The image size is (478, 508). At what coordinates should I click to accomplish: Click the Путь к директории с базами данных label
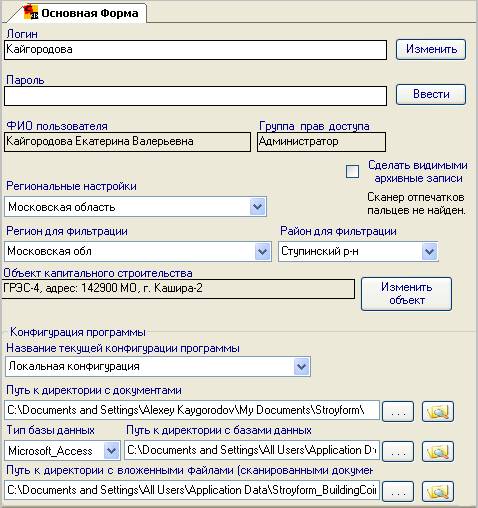(x=219, y=430)
